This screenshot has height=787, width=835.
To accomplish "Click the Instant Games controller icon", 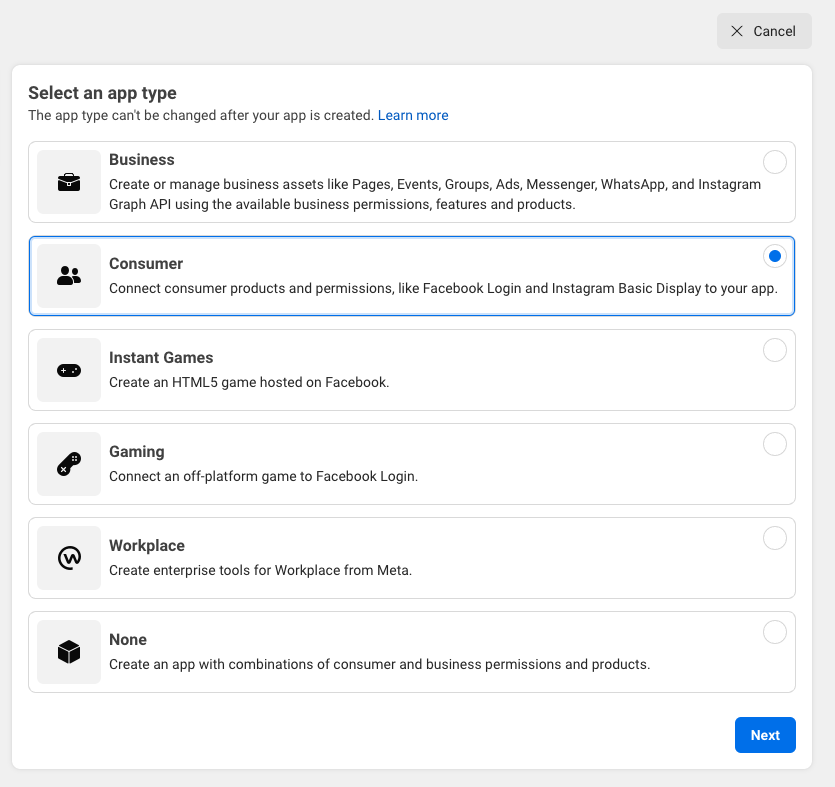I will click(69, 370).
